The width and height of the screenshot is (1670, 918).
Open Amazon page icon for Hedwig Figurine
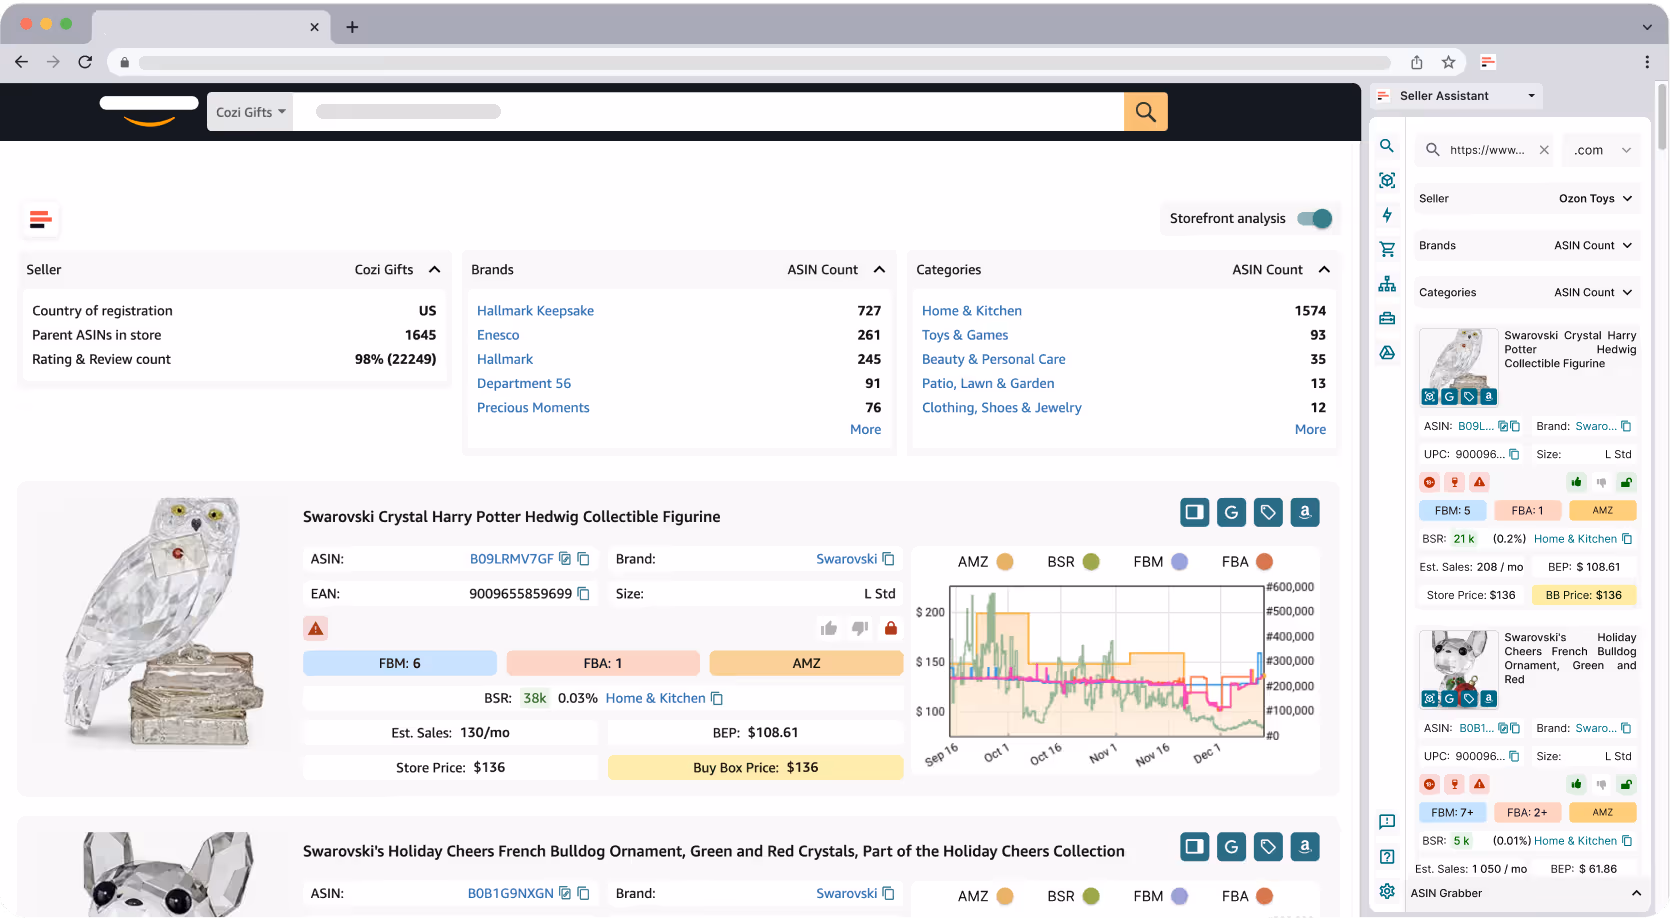[x=1305, y=512]
